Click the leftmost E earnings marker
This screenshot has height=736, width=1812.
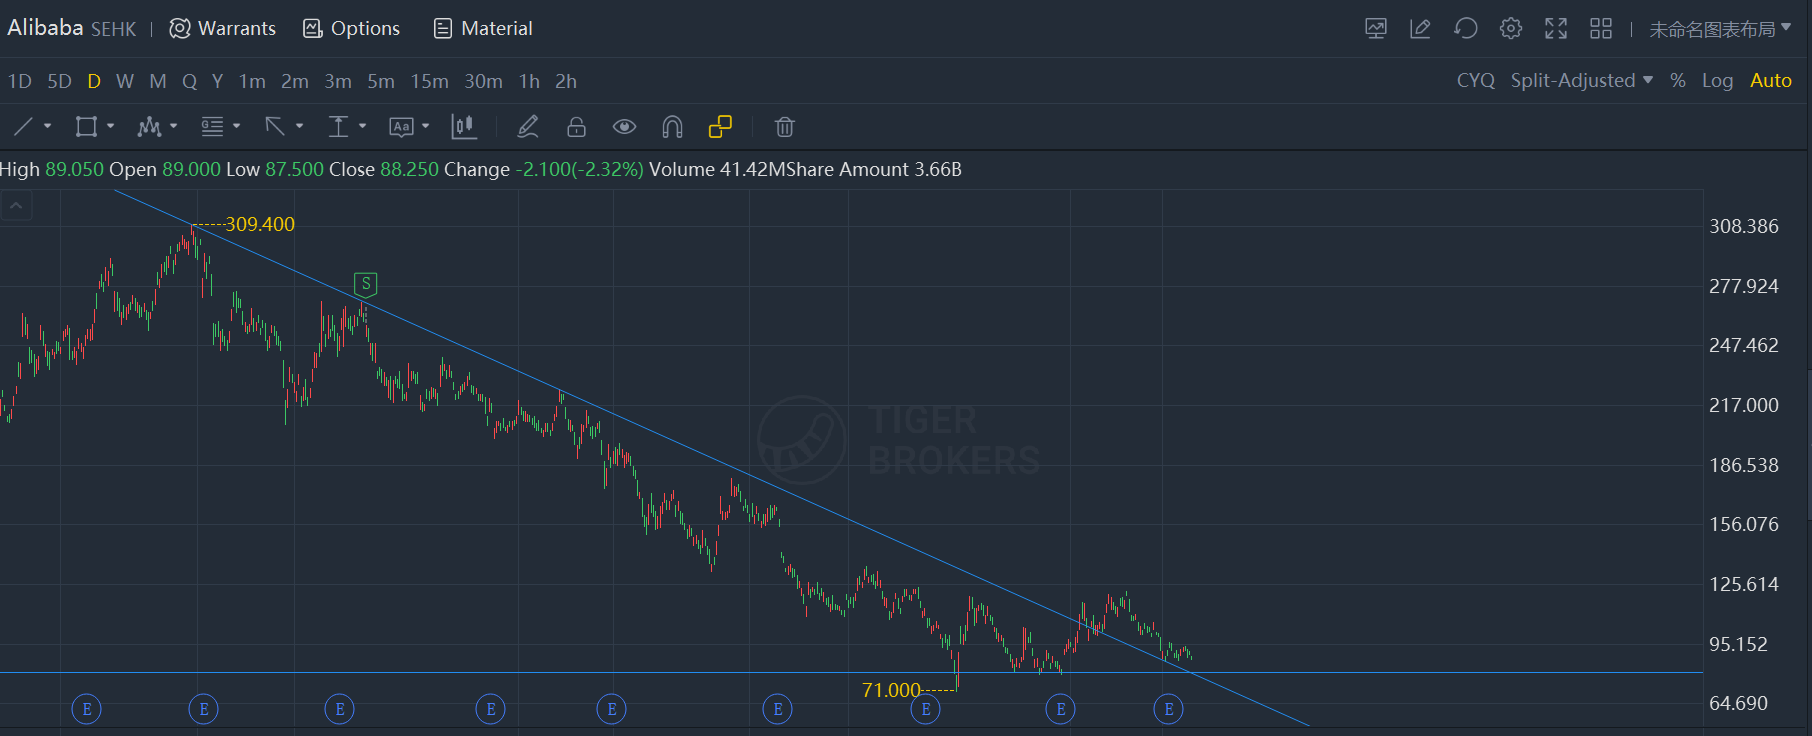click(87, 710)
